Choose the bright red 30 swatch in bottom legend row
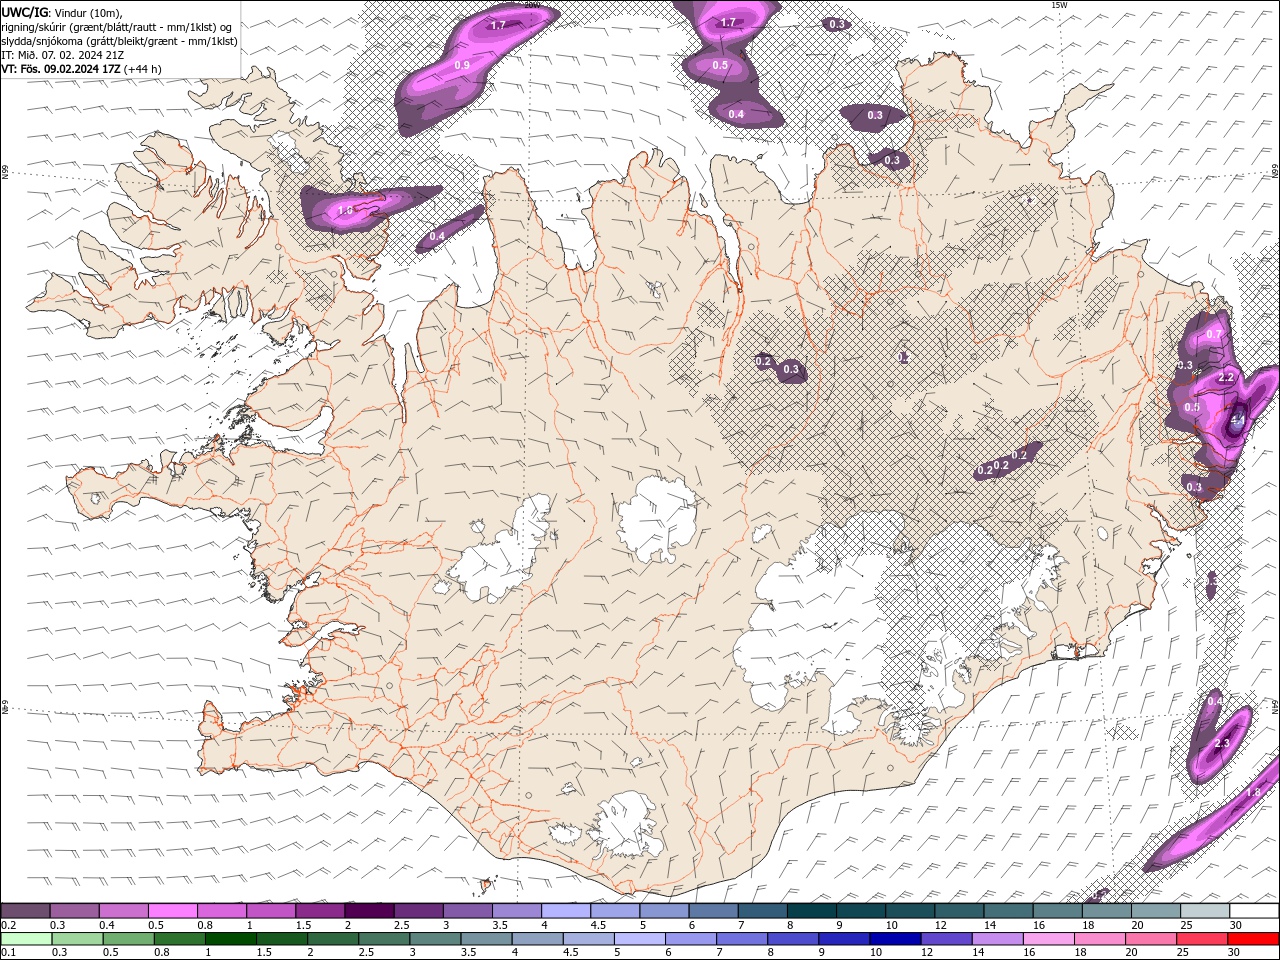This screenshot has height=960, width=1280. 1252,938
